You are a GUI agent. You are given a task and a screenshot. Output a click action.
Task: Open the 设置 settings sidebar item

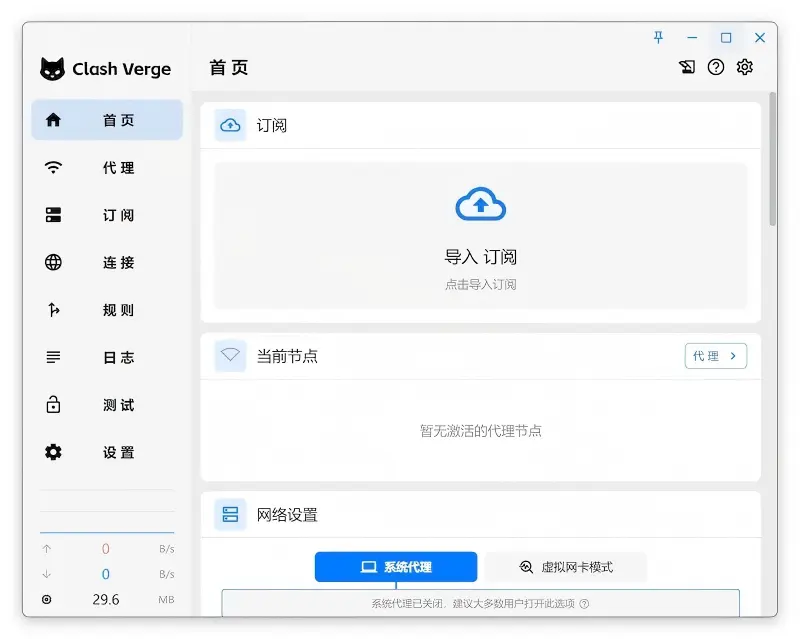(x=107, y=452)
